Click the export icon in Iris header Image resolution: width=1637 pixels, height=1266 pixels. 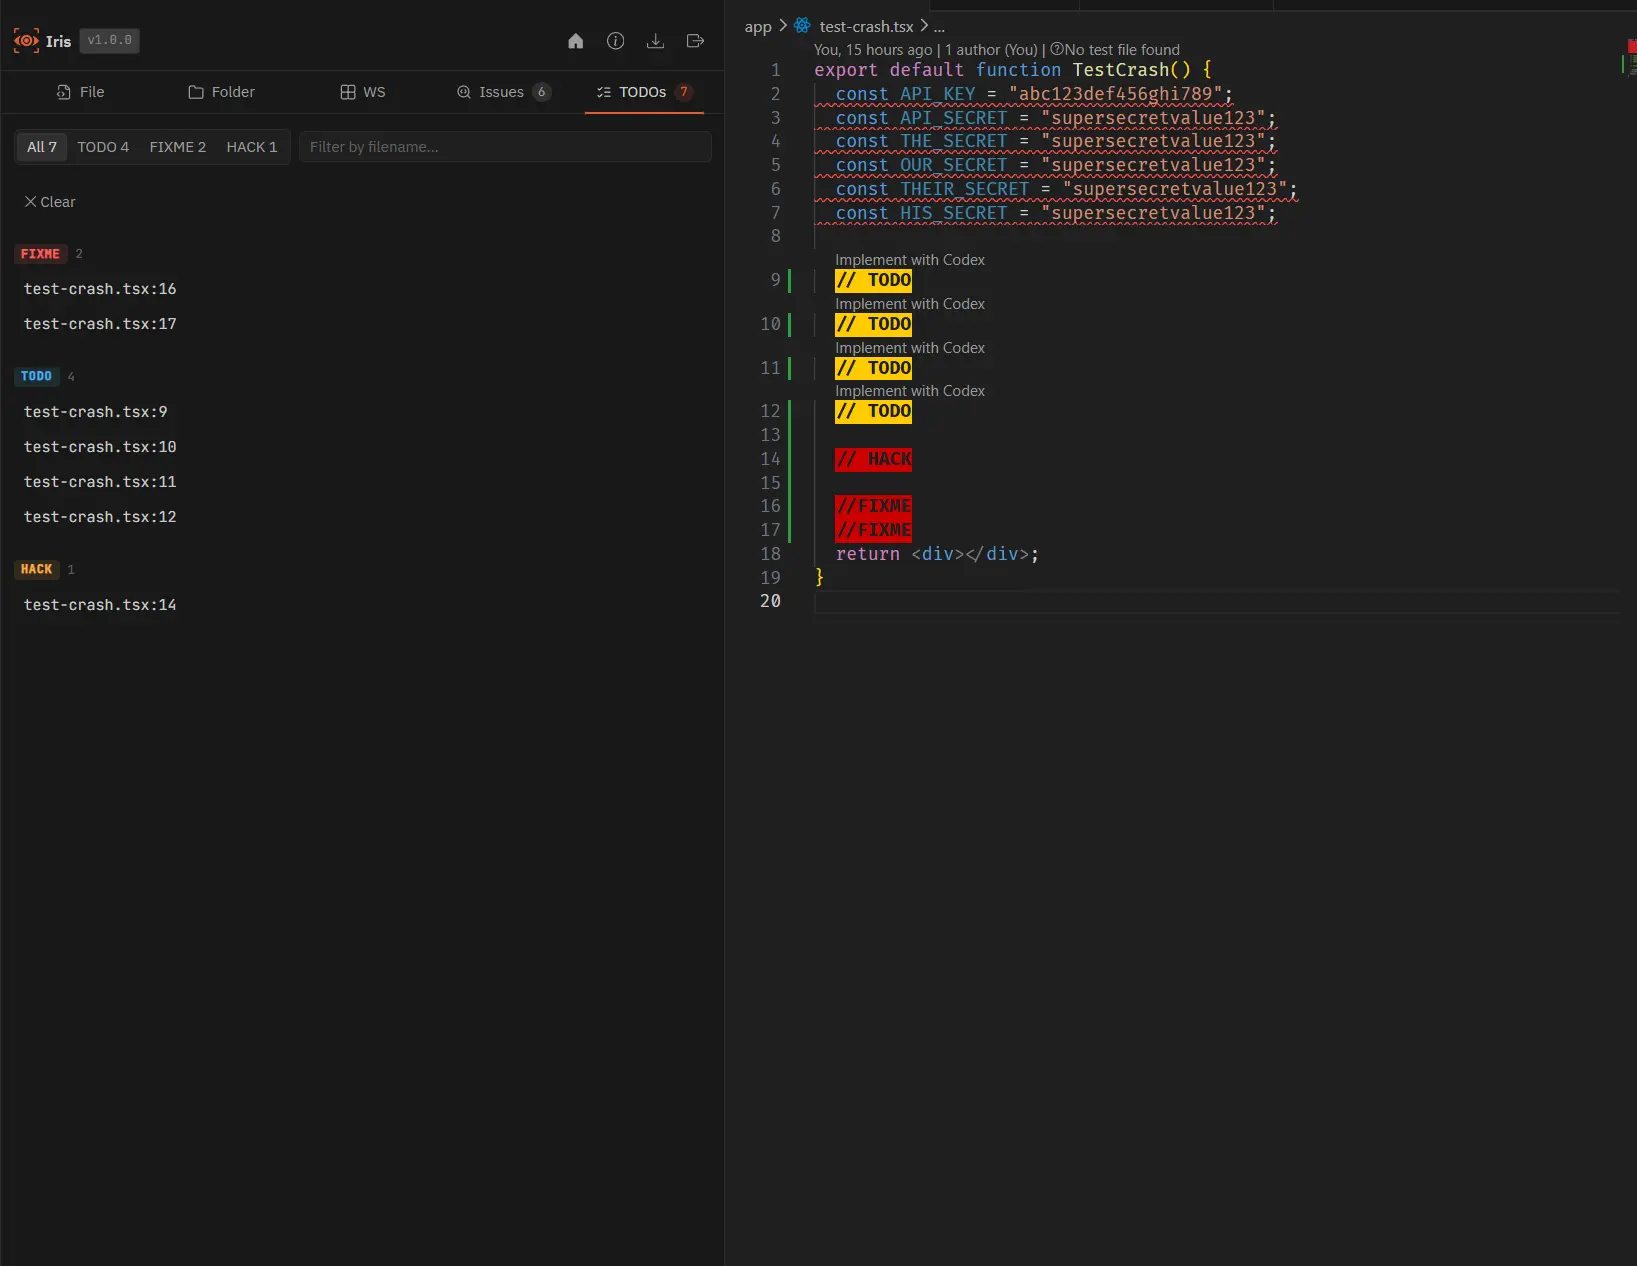696,41
